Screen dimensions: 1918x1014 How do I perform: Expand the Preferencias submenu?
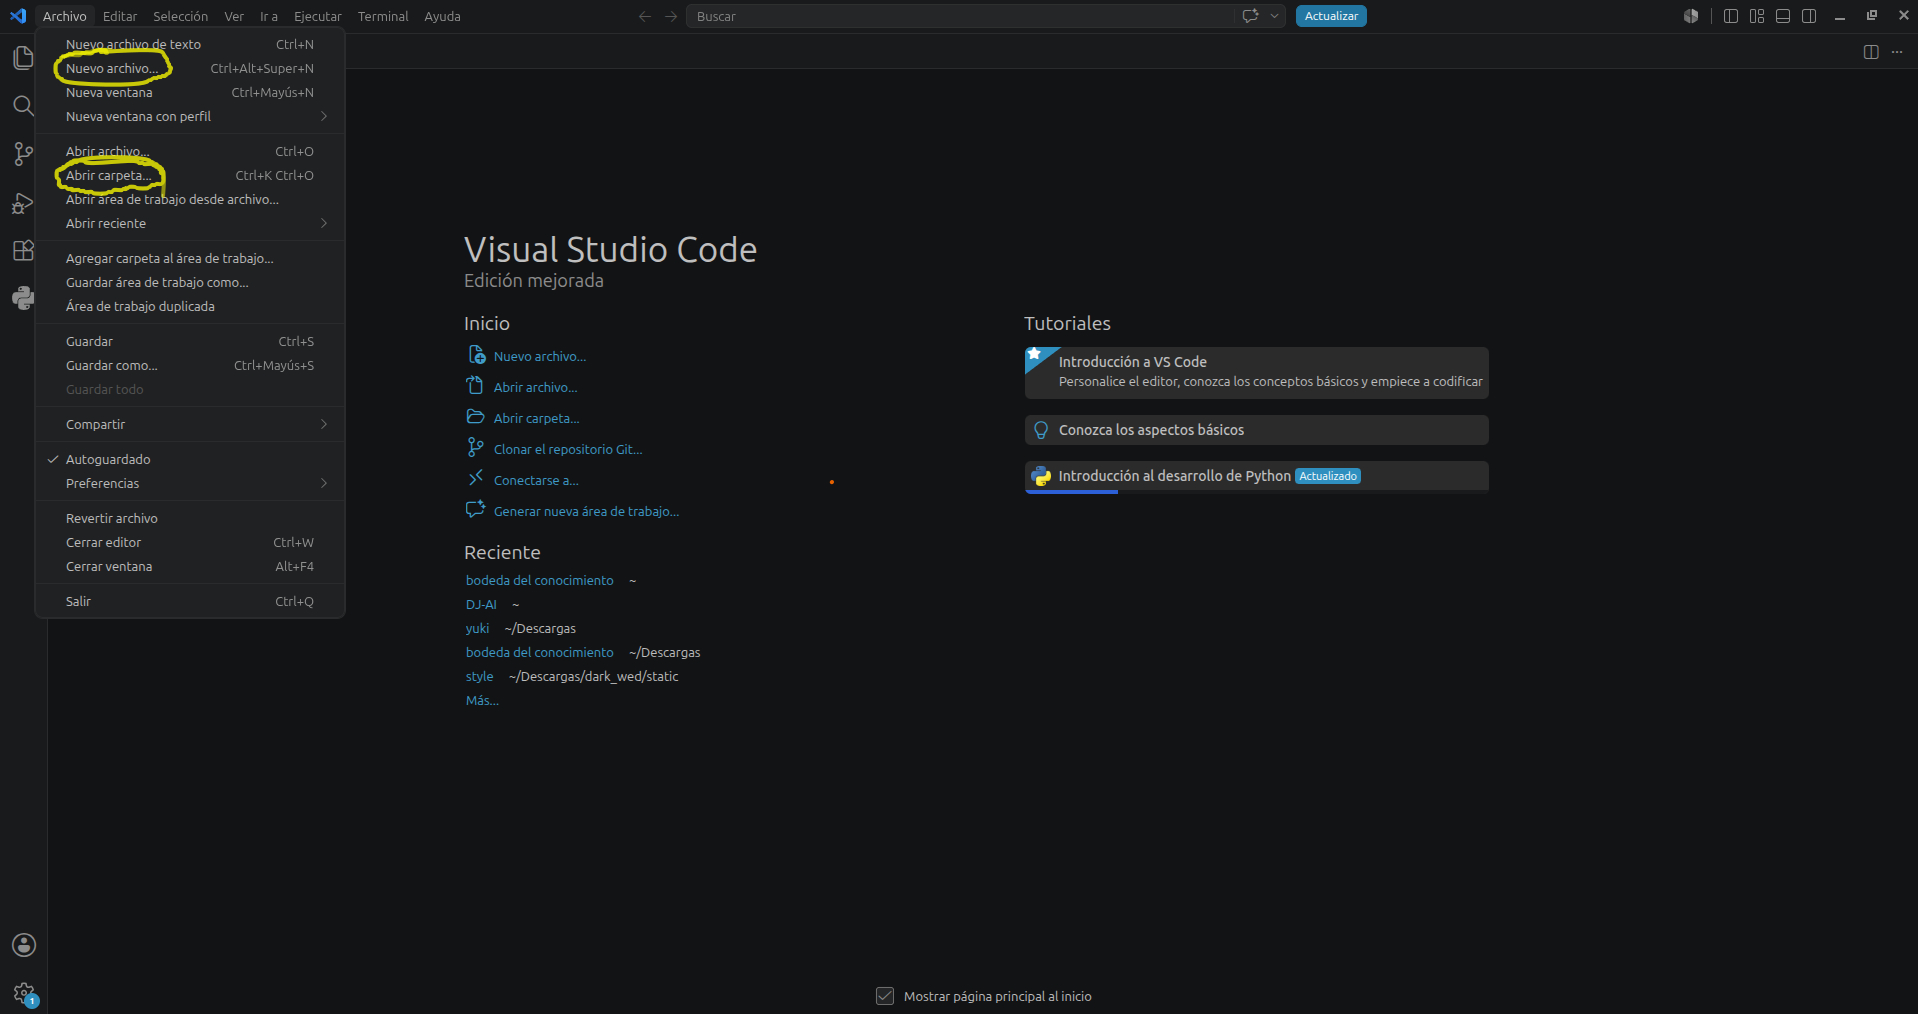(x=190, y=484)
